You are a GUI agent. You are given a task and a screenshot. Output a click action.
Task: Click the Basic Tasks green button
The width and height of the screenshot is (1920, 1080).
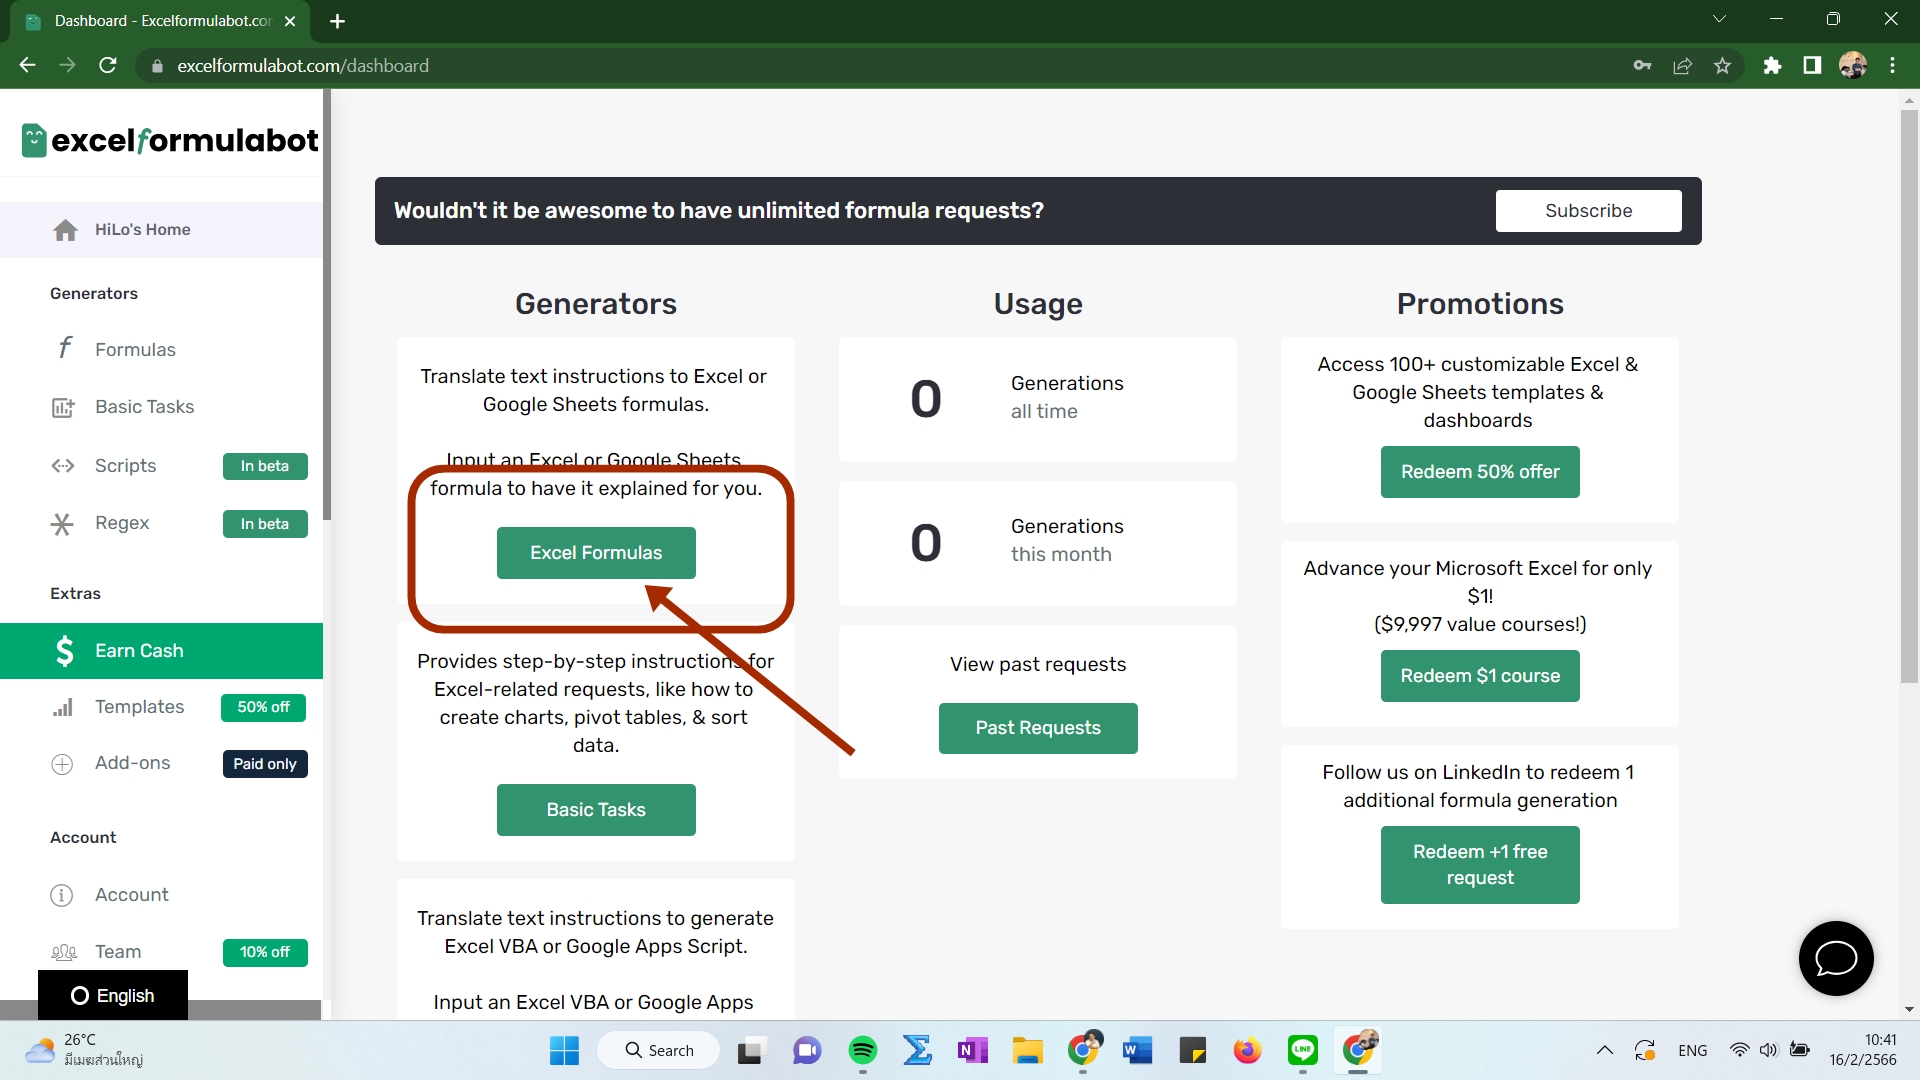pos(596,810)
